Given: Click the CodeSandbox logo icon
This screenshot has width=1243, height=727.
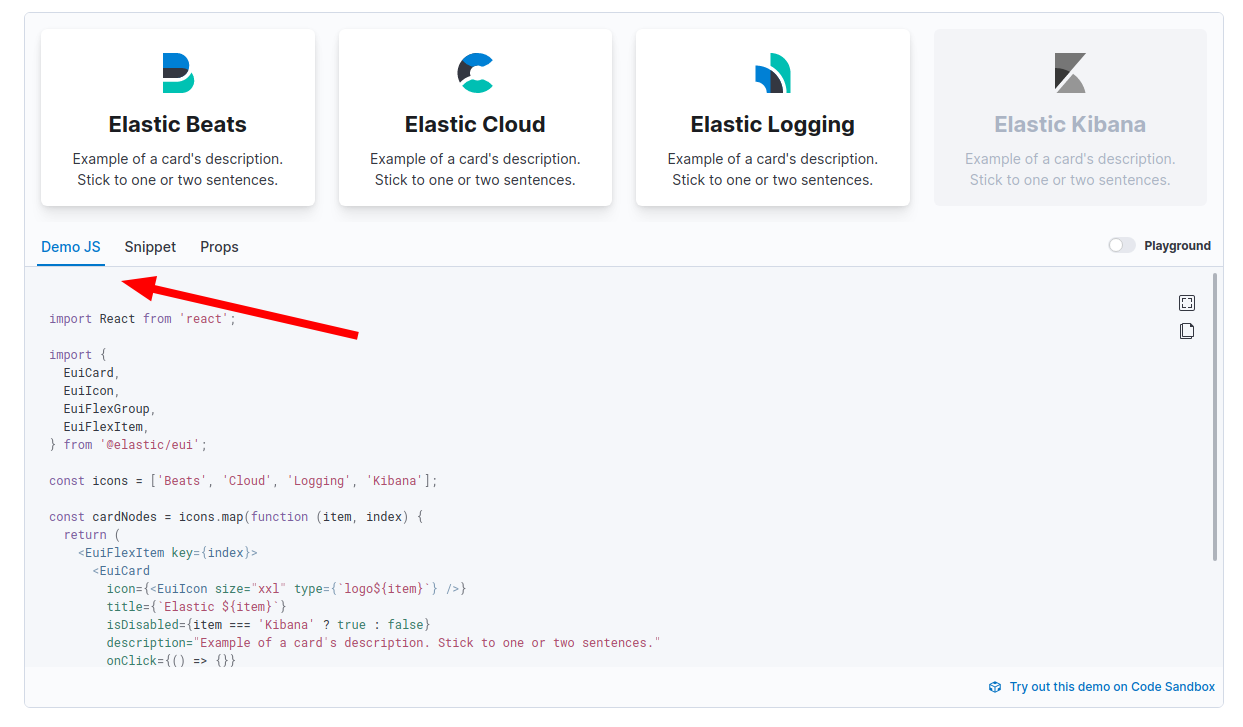Looking at the screenshot, I should pos(995,687).
